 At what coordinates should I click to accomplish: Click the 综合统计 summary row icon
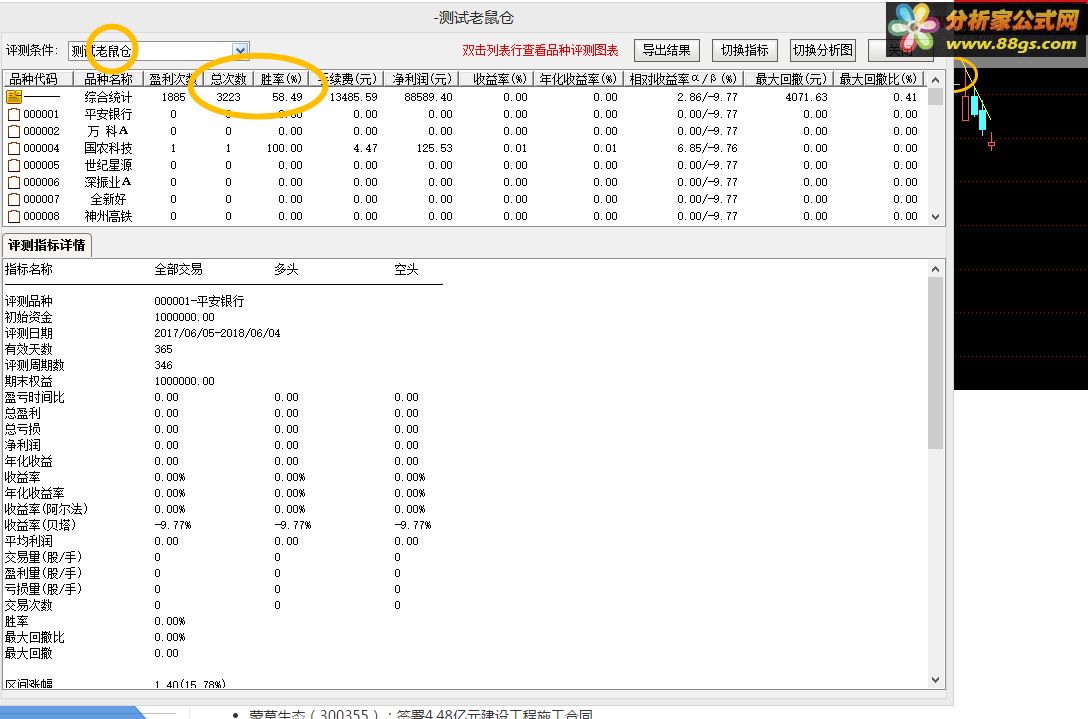point(14,97)
